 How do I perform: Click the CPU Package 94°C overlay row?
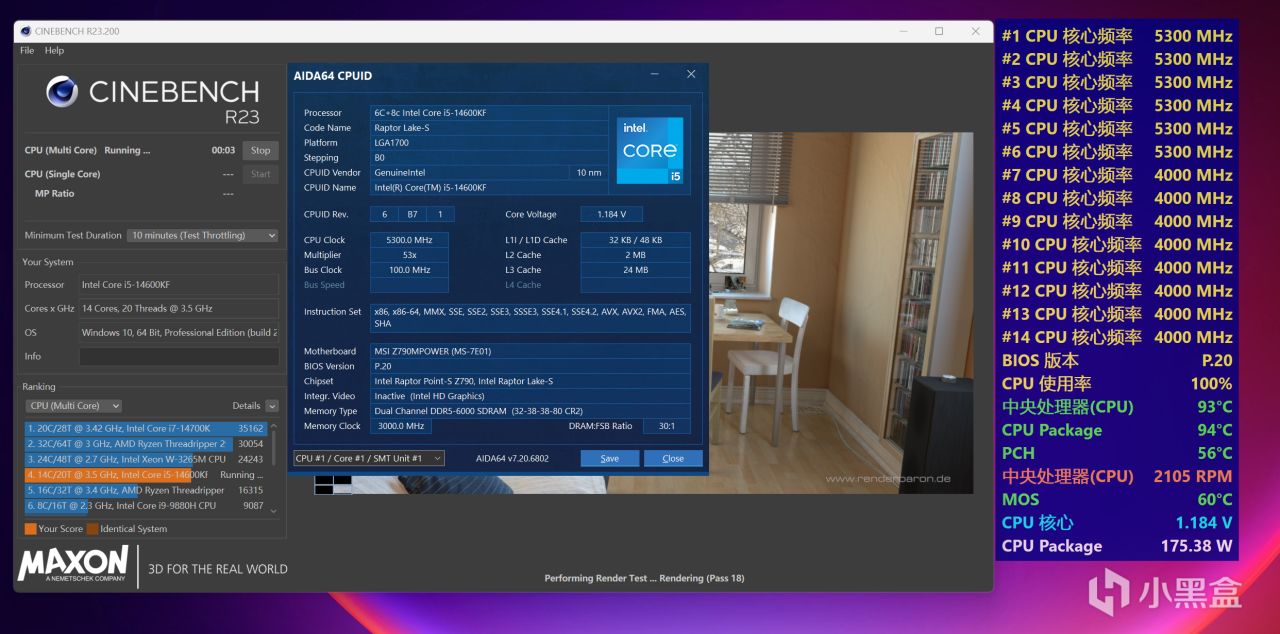1117,431
